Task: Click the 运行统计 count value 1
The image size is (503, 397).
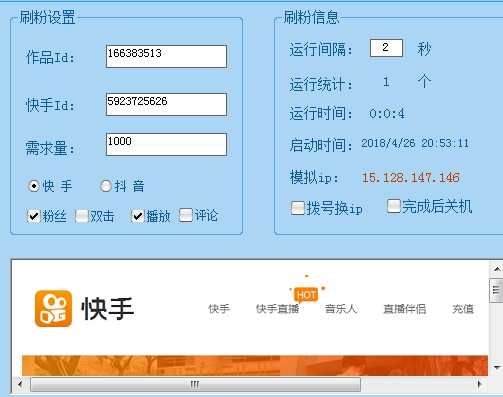Action: [x=386, y=82]
